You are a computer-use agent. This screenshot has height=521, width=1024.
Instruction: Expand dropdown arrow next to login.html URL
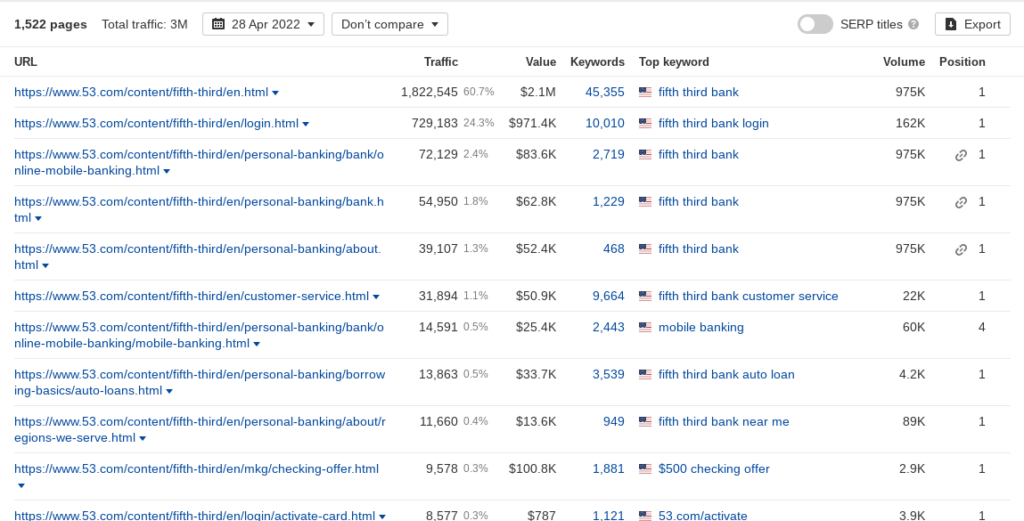pyautogui.click(x=306, y=124)
